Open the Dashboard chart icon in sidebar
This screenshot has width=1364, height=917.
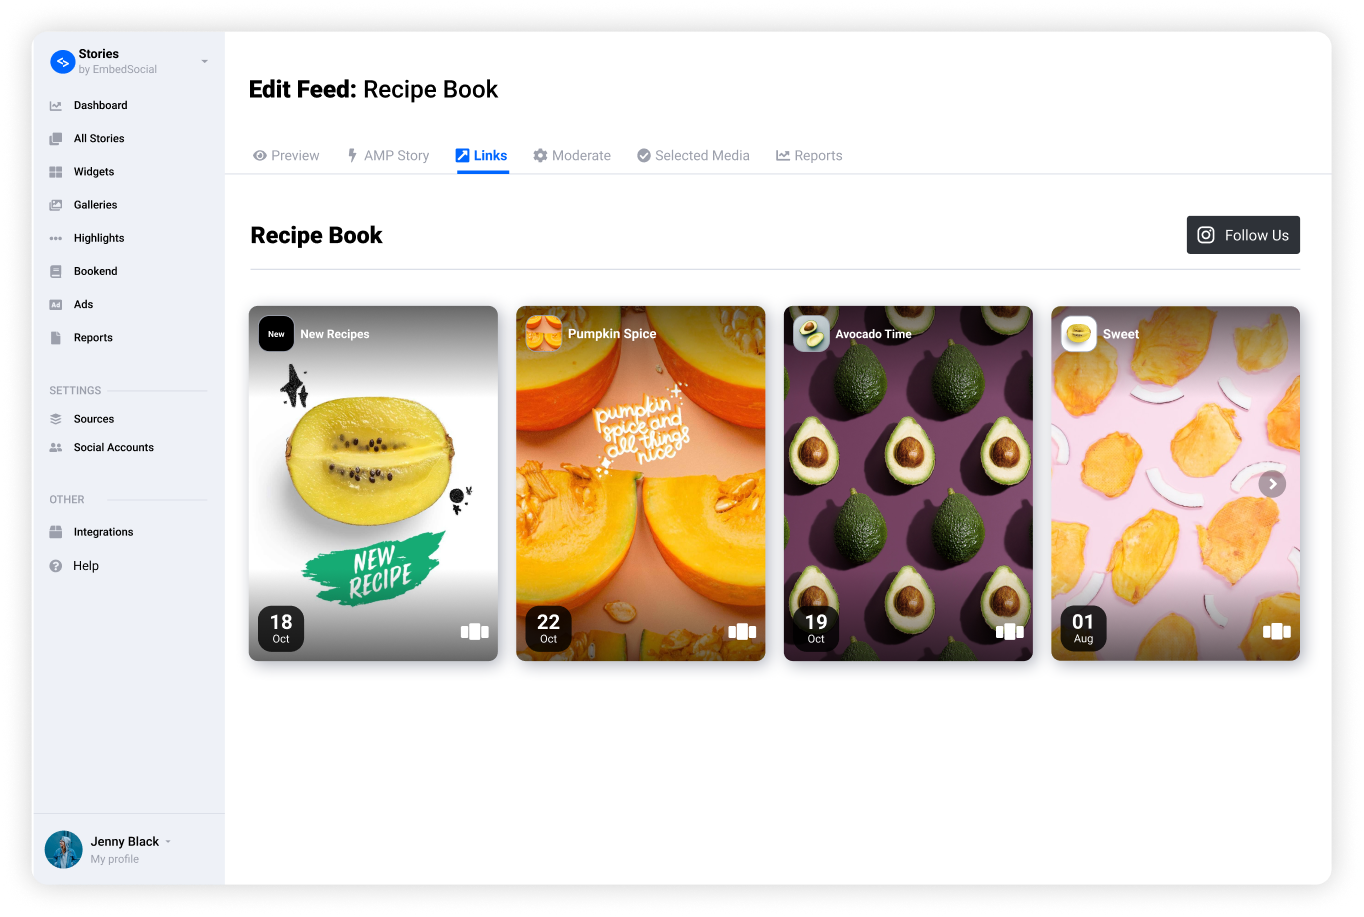pyautogui.click(x=56, y=105)
